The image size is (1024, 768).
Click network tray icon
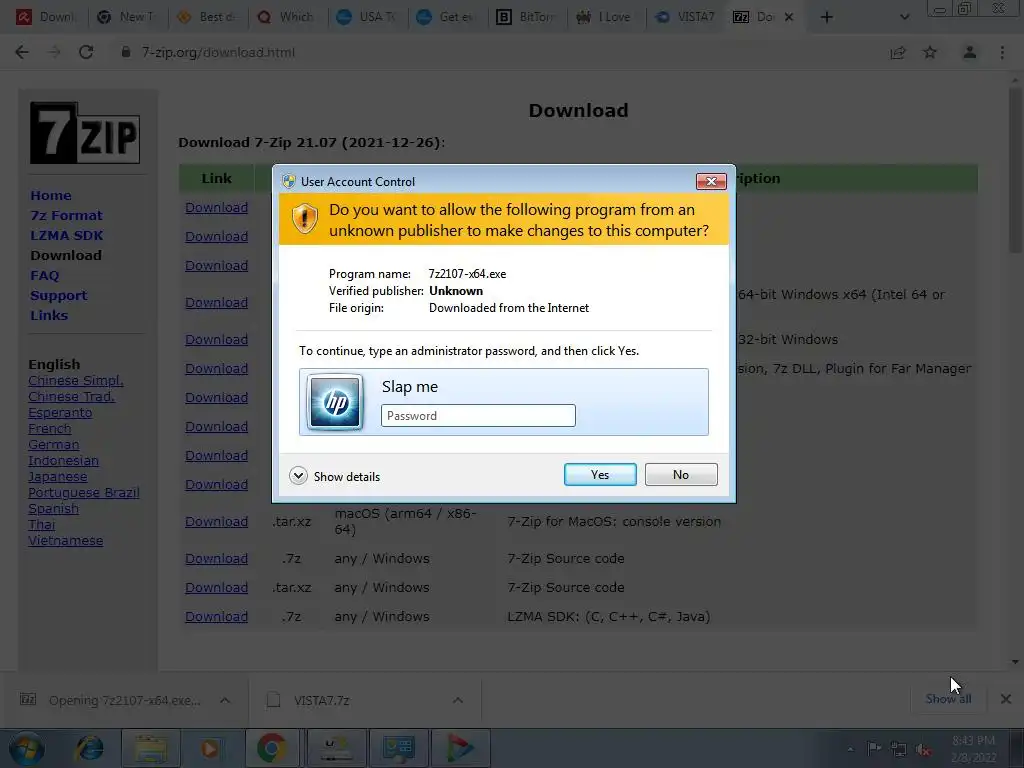coord(899,749)
